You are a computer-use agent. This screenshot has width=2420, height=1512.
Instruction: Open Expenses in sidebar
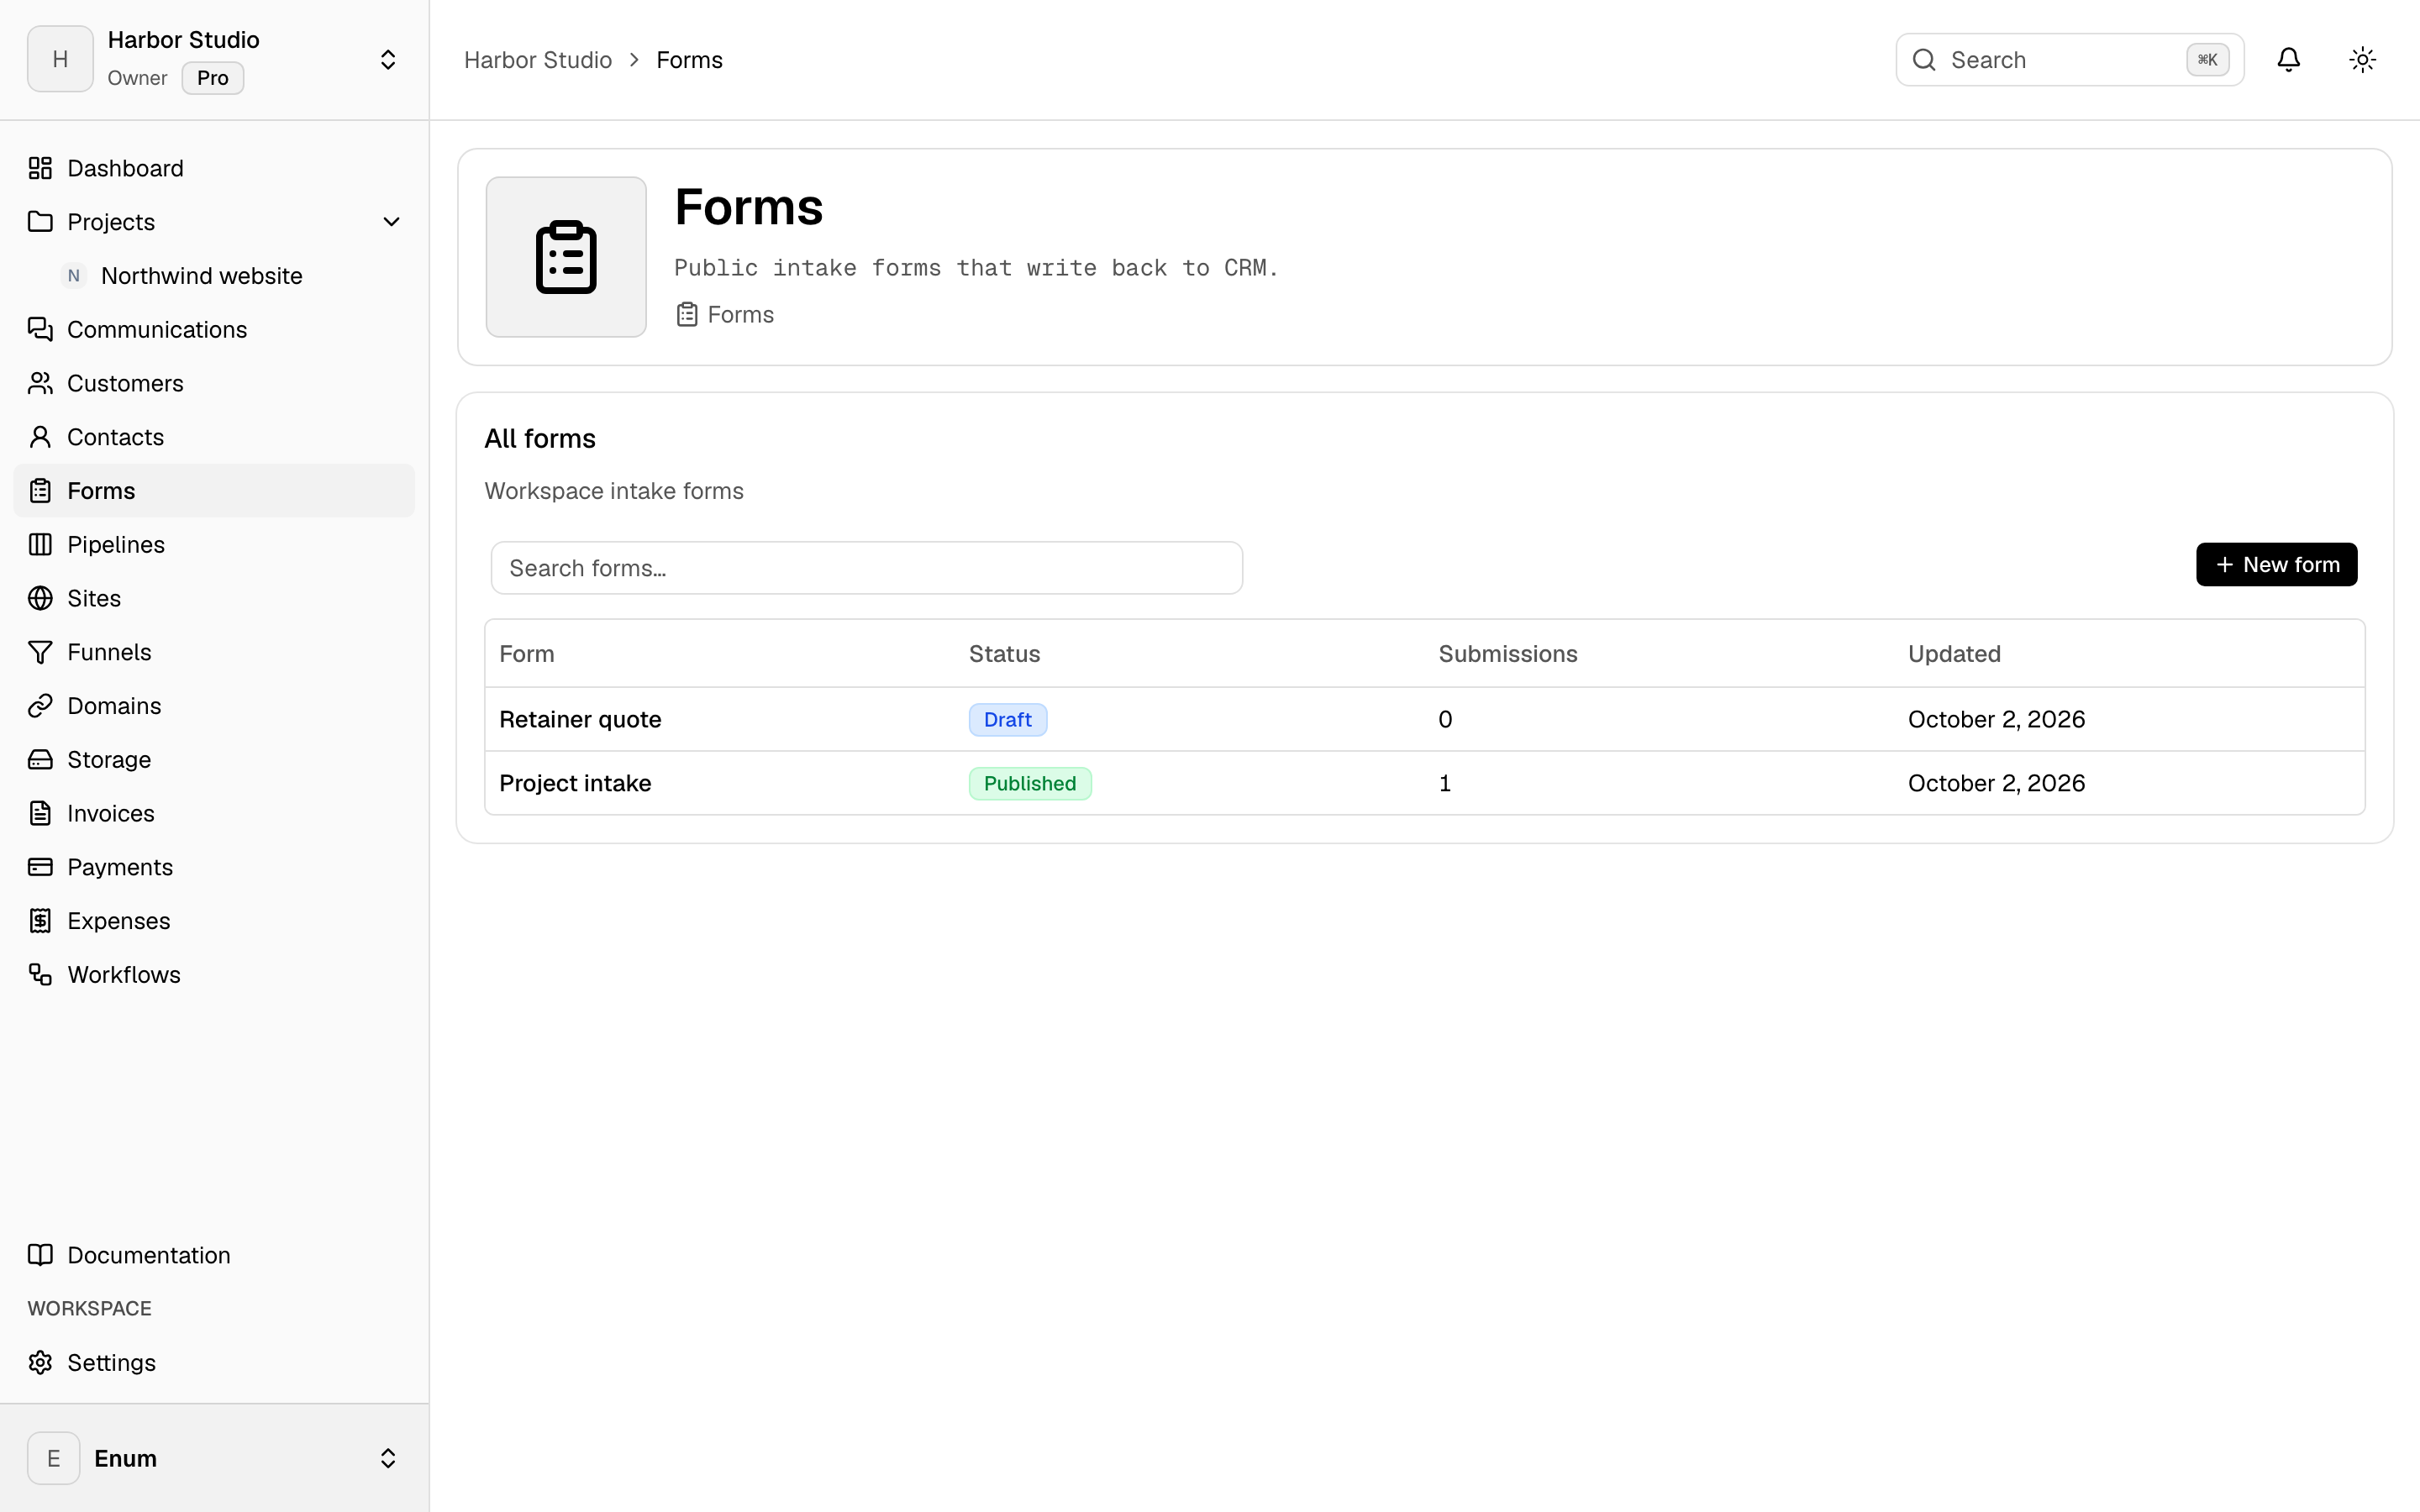[214, 921]
